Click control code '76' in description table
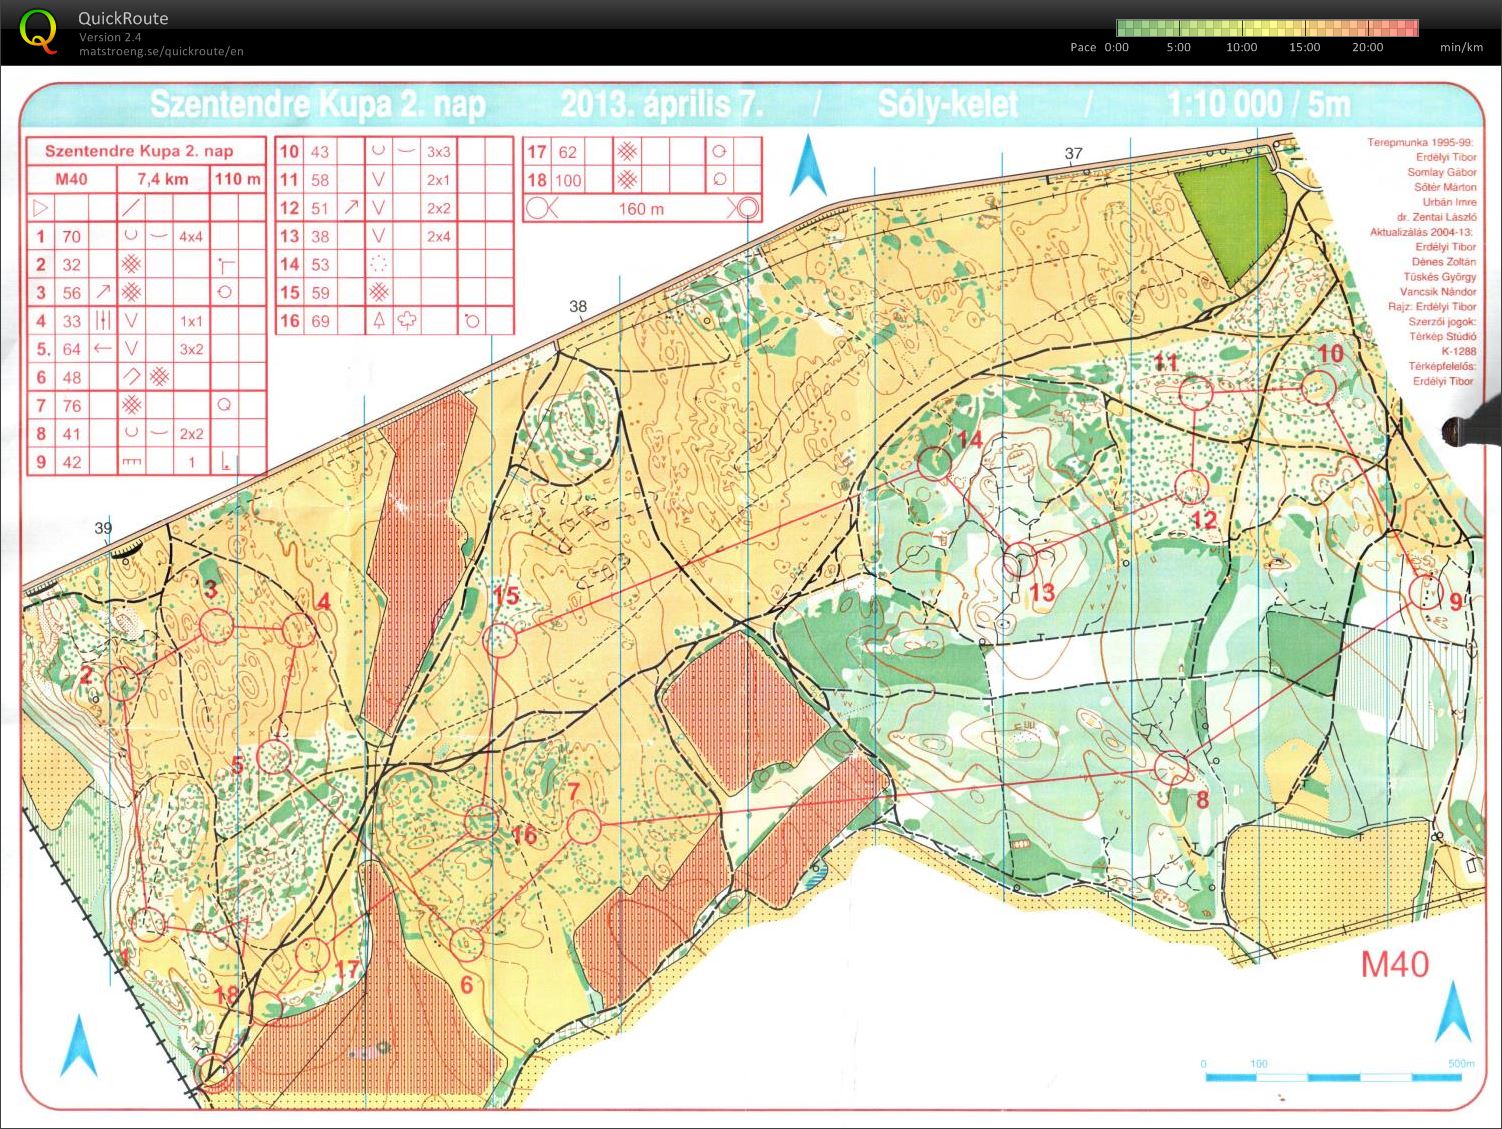 [x=71, y=405]
